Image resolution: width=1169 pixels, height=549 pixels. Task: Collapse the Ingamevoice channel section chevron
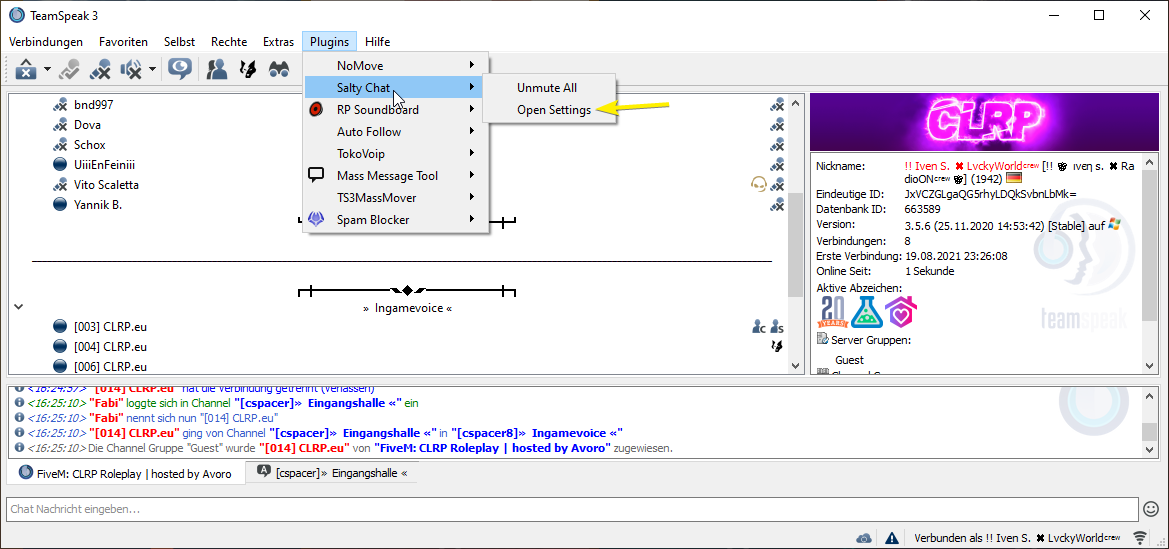pyautogui.click(x=18, y=307)
